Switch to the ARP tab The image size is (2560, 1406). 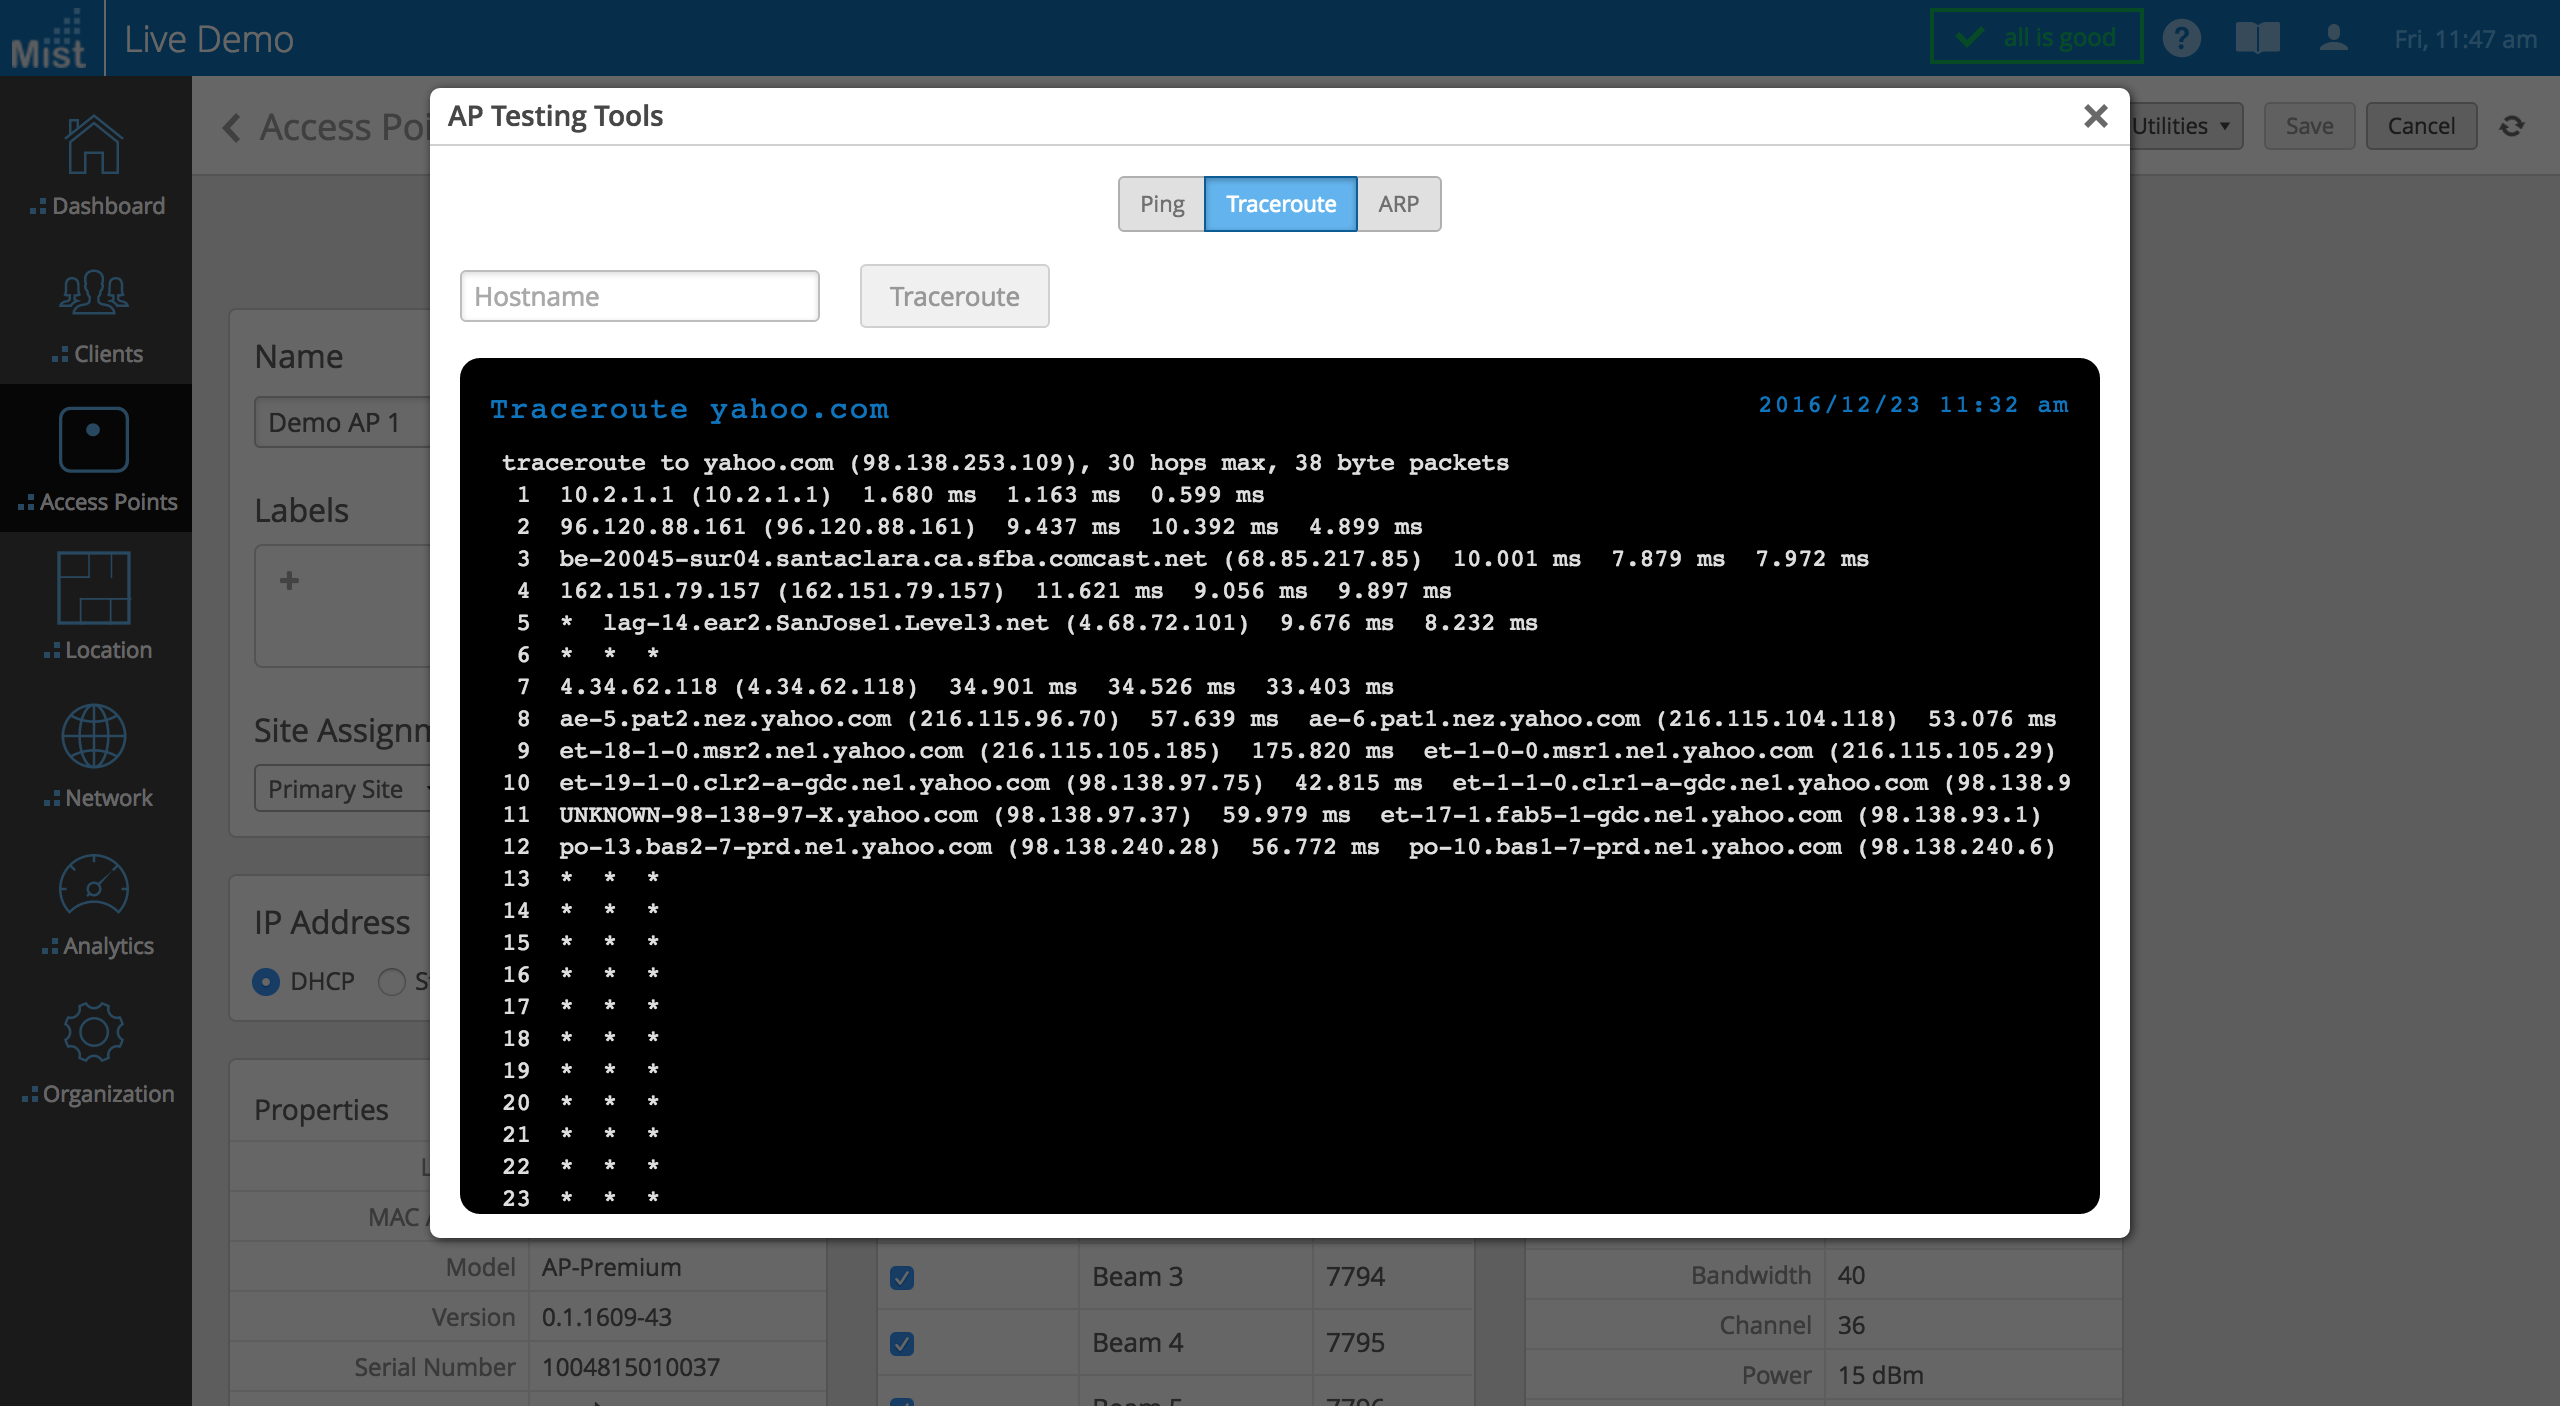click(1398, 204)
